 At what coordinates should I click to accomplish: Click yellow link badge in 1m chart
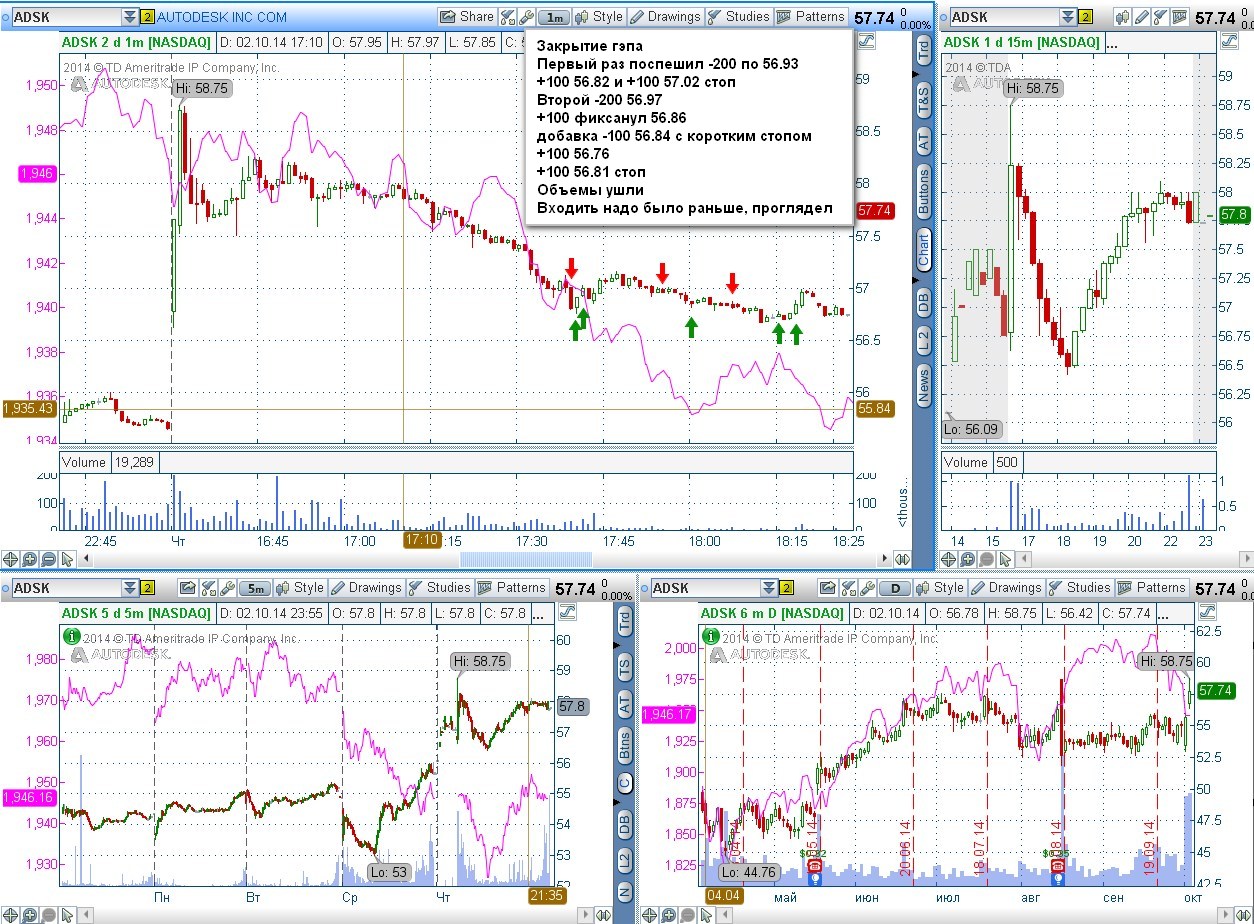click(x=147, y=17)
